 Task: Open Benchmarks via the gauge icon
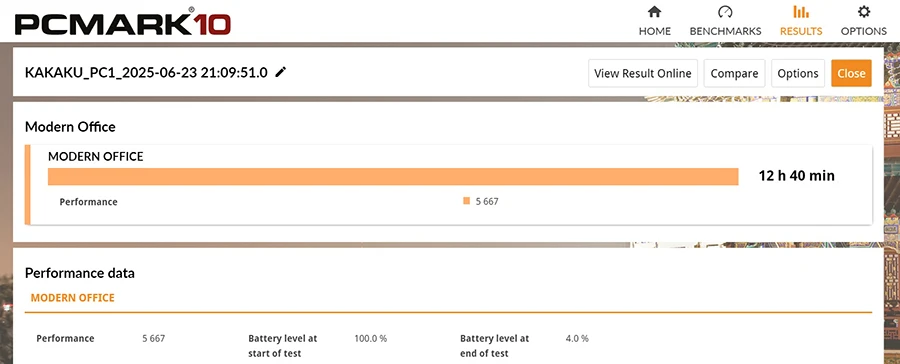(726, 11)
